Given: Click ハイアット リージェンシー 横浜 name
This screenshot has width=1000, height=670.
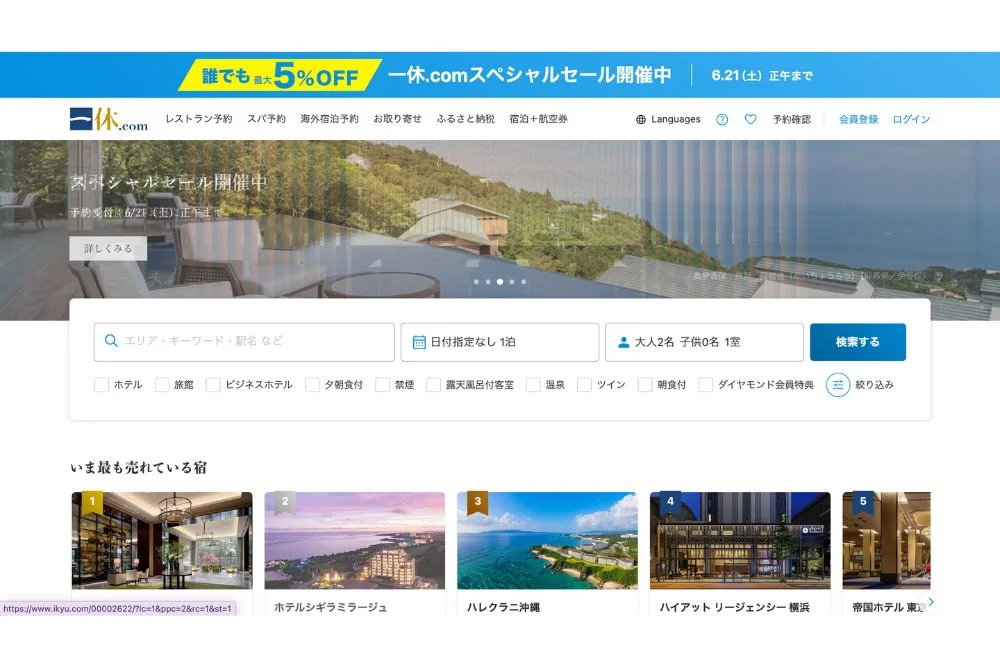Looking at the screenshot, I should (x=735, y=608).
